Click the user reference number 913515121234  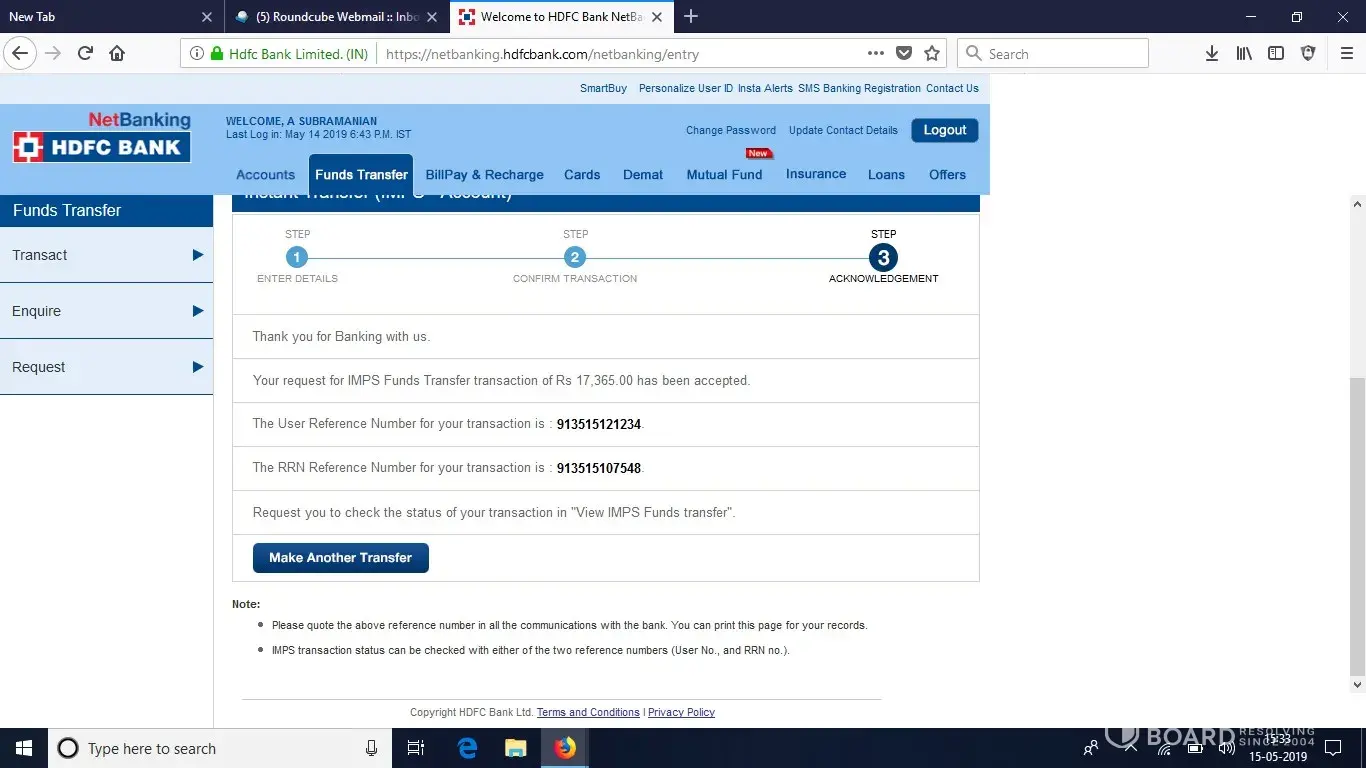[x=599, y=424]
